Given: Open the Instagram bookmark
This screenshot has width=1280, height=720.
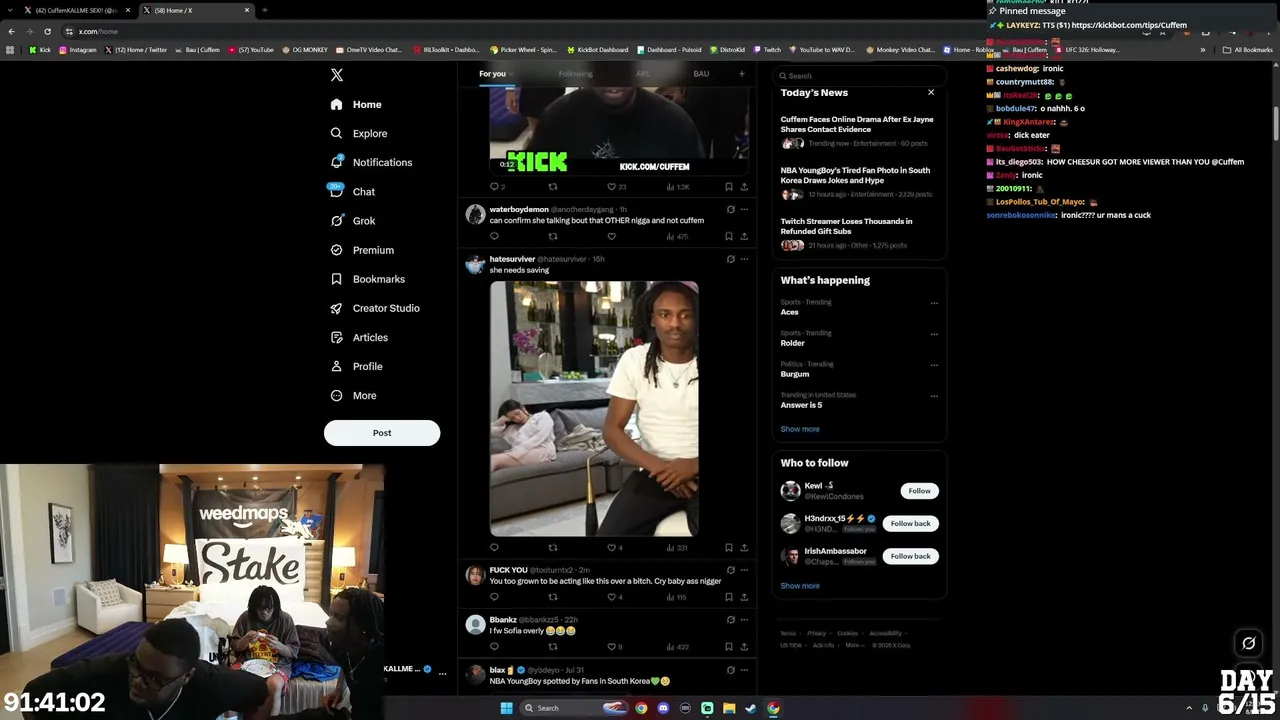Looking at the screenshot, I should tap(78, 50).
